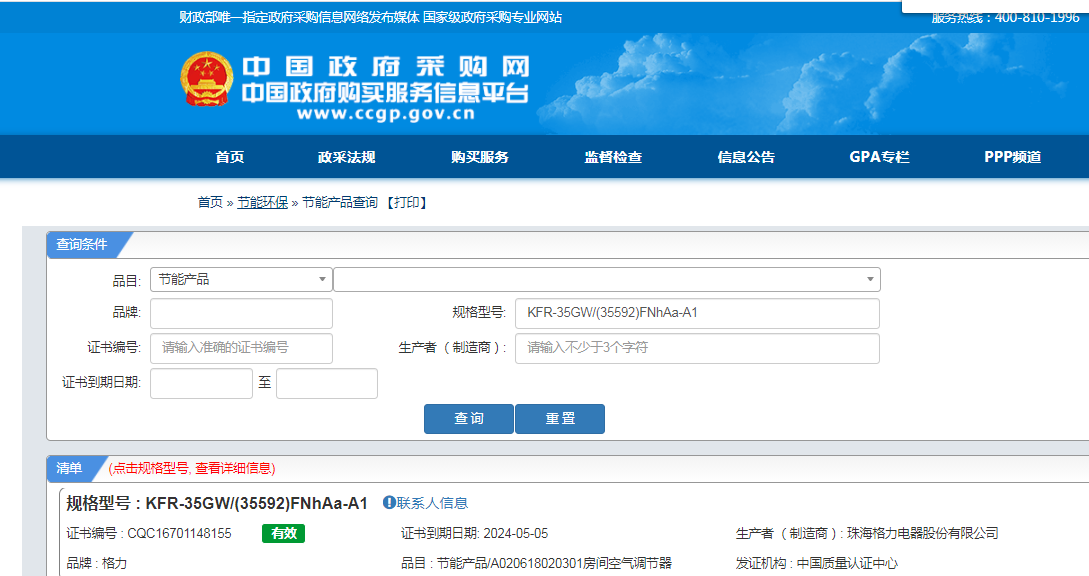Focus the 证书编号 certificate number field
Screen dimensions: 1089x576
pos(241,348)
